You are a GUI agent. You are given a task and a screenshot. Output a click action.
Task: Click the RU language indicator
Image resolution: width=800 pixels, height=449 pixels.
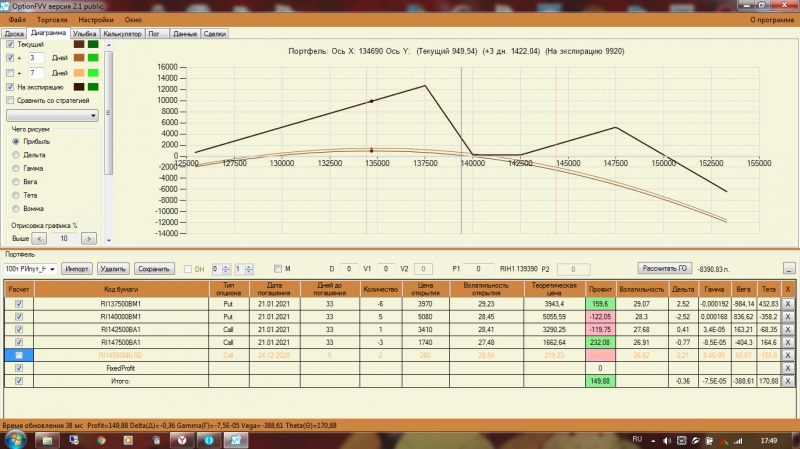(637, 439)
